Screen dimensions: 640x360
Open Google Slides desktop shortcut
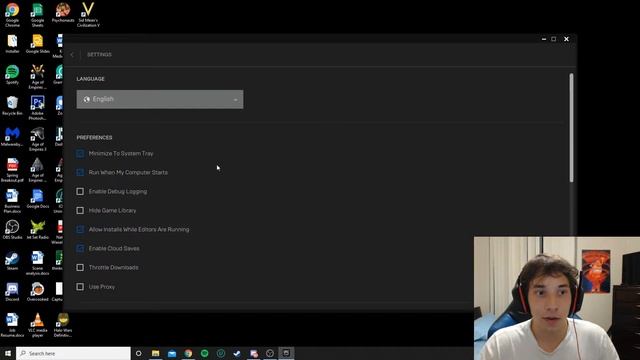pyautogui.click(x=38, y=44)
